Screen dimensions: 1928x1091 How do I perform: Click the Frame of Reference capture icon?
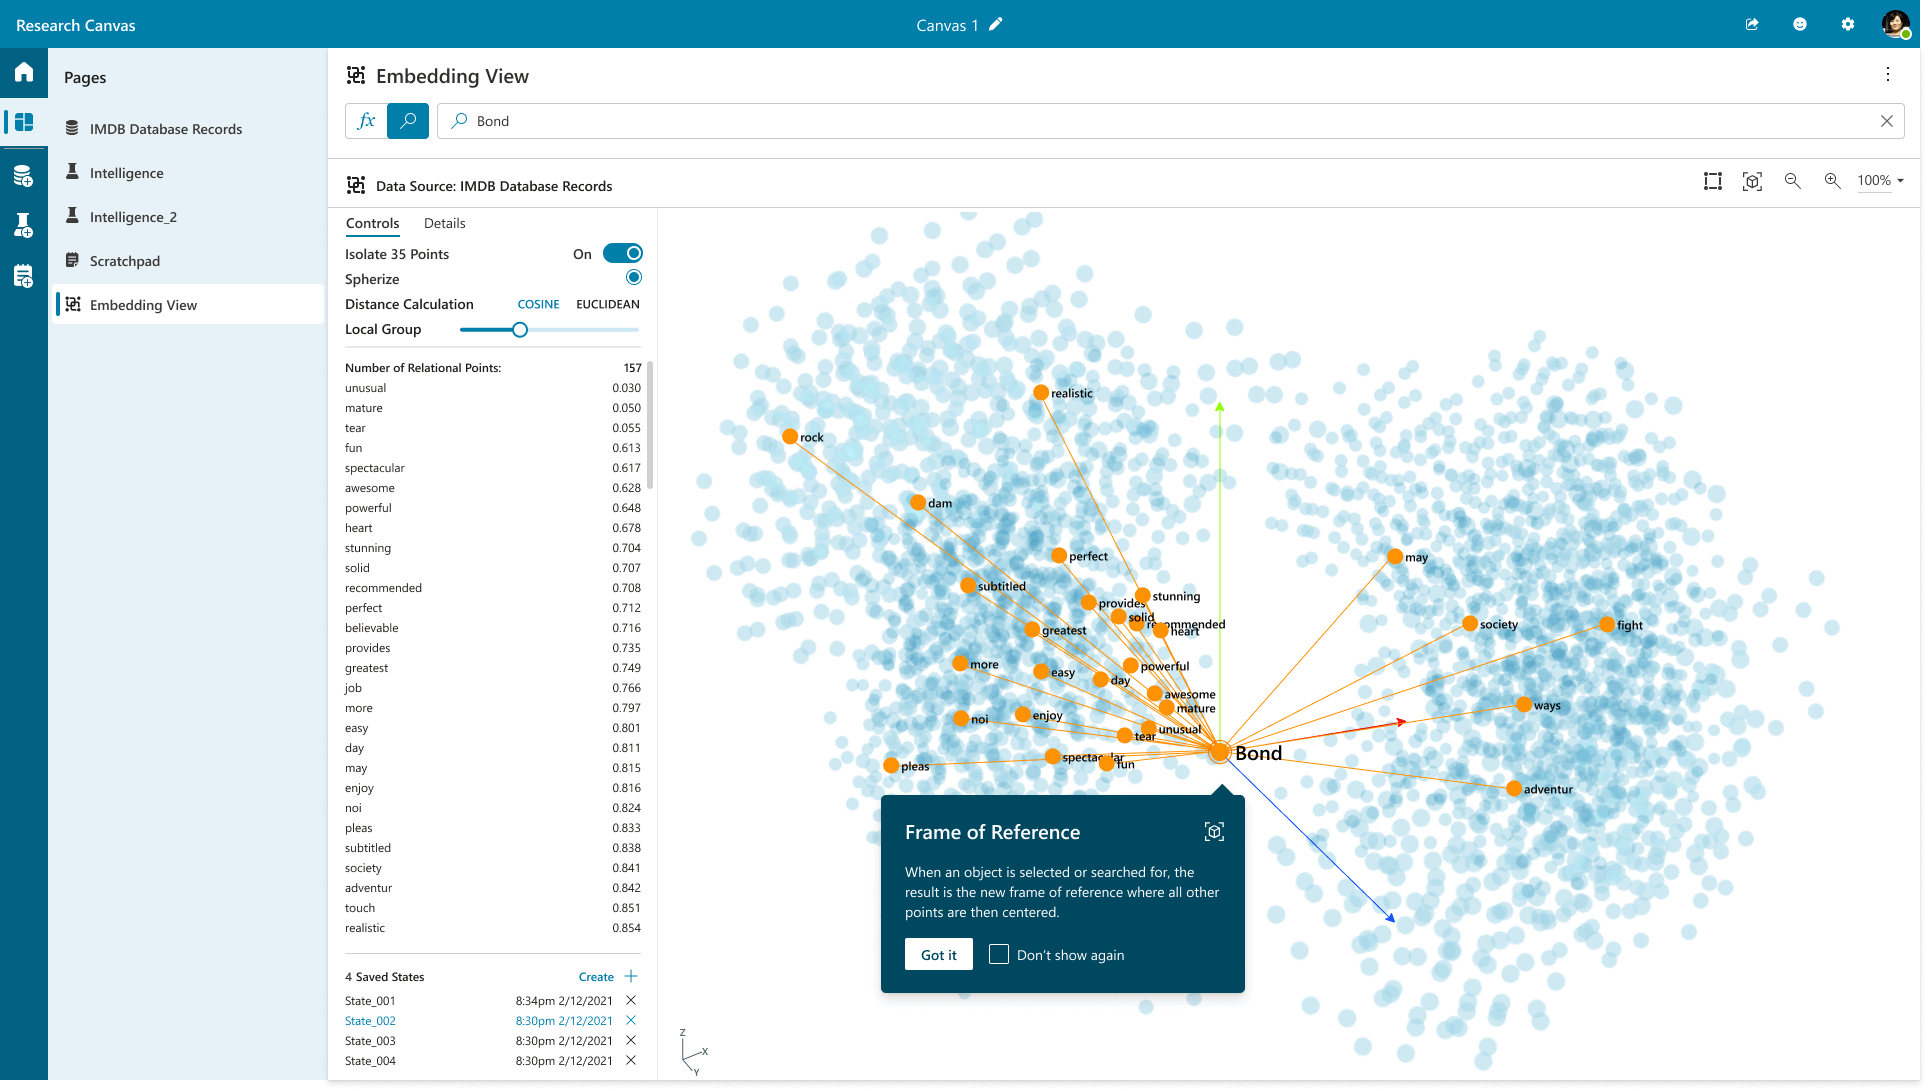pos(1214,830)
